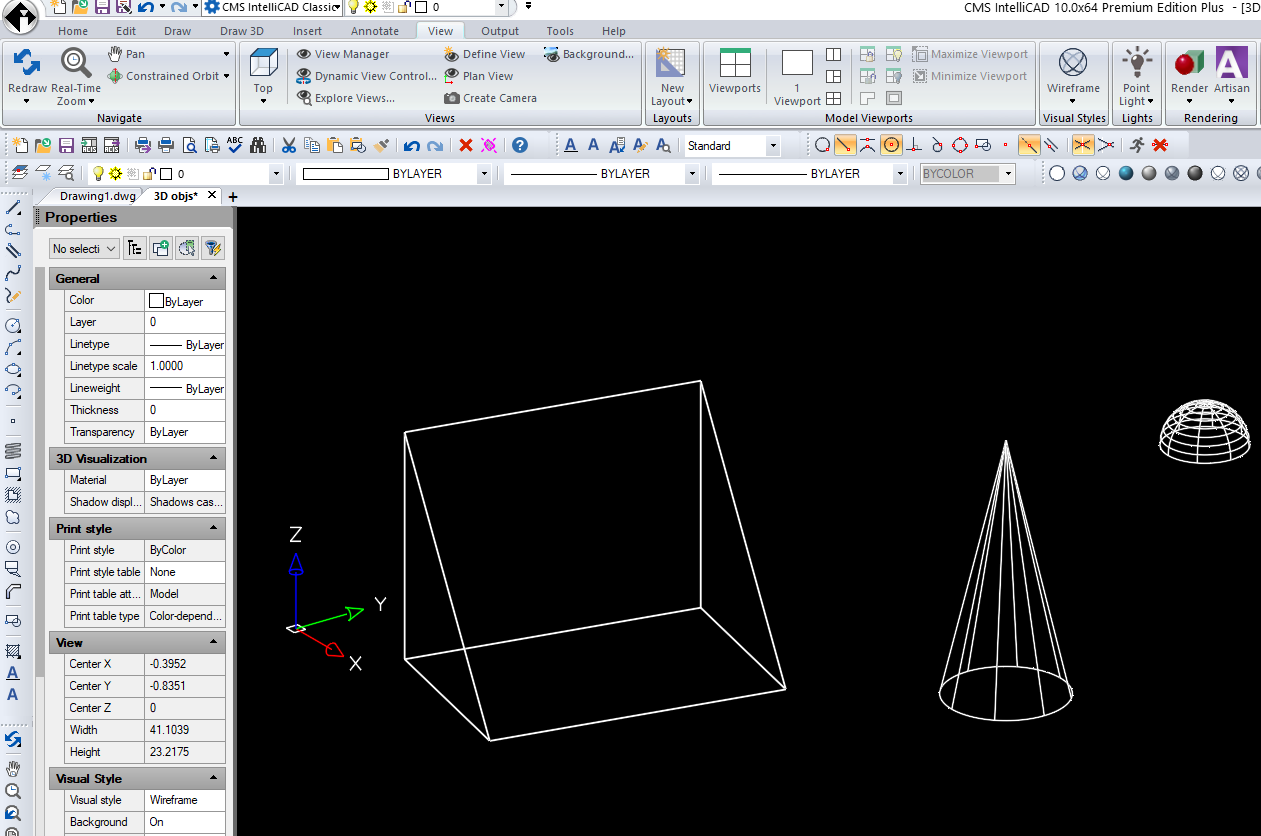
Task: Open the Redraw tool
Action: pos(27,76)
